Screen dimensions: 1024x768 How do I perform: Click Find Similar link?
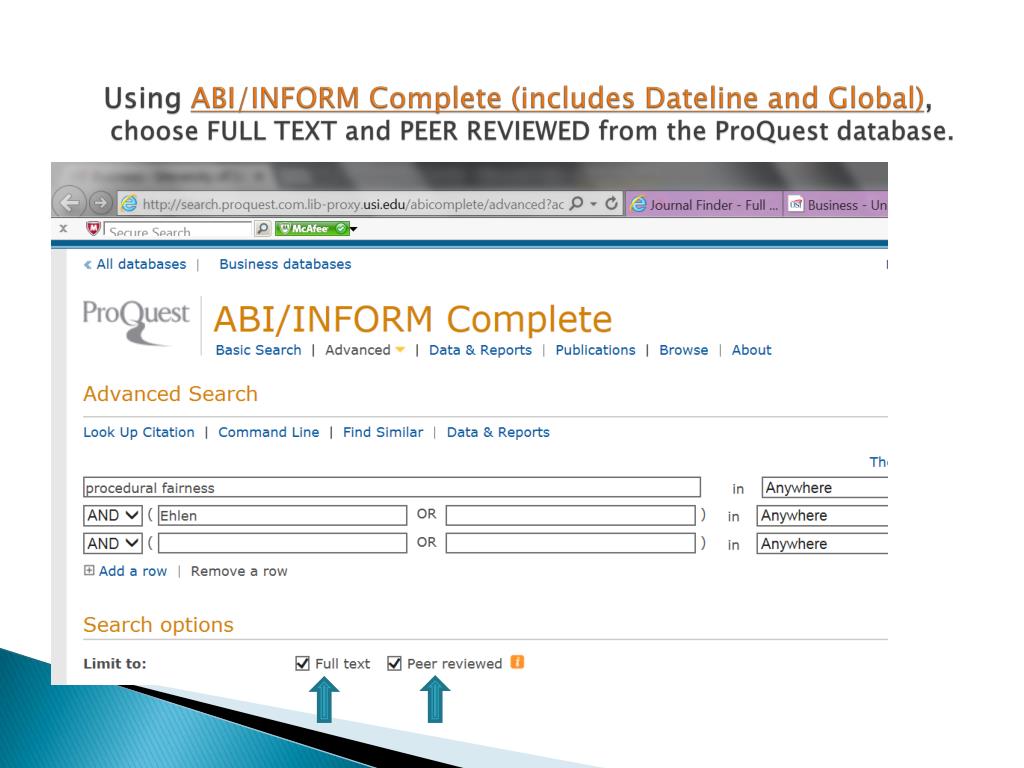pyautogui.click(x=383, y=432)
